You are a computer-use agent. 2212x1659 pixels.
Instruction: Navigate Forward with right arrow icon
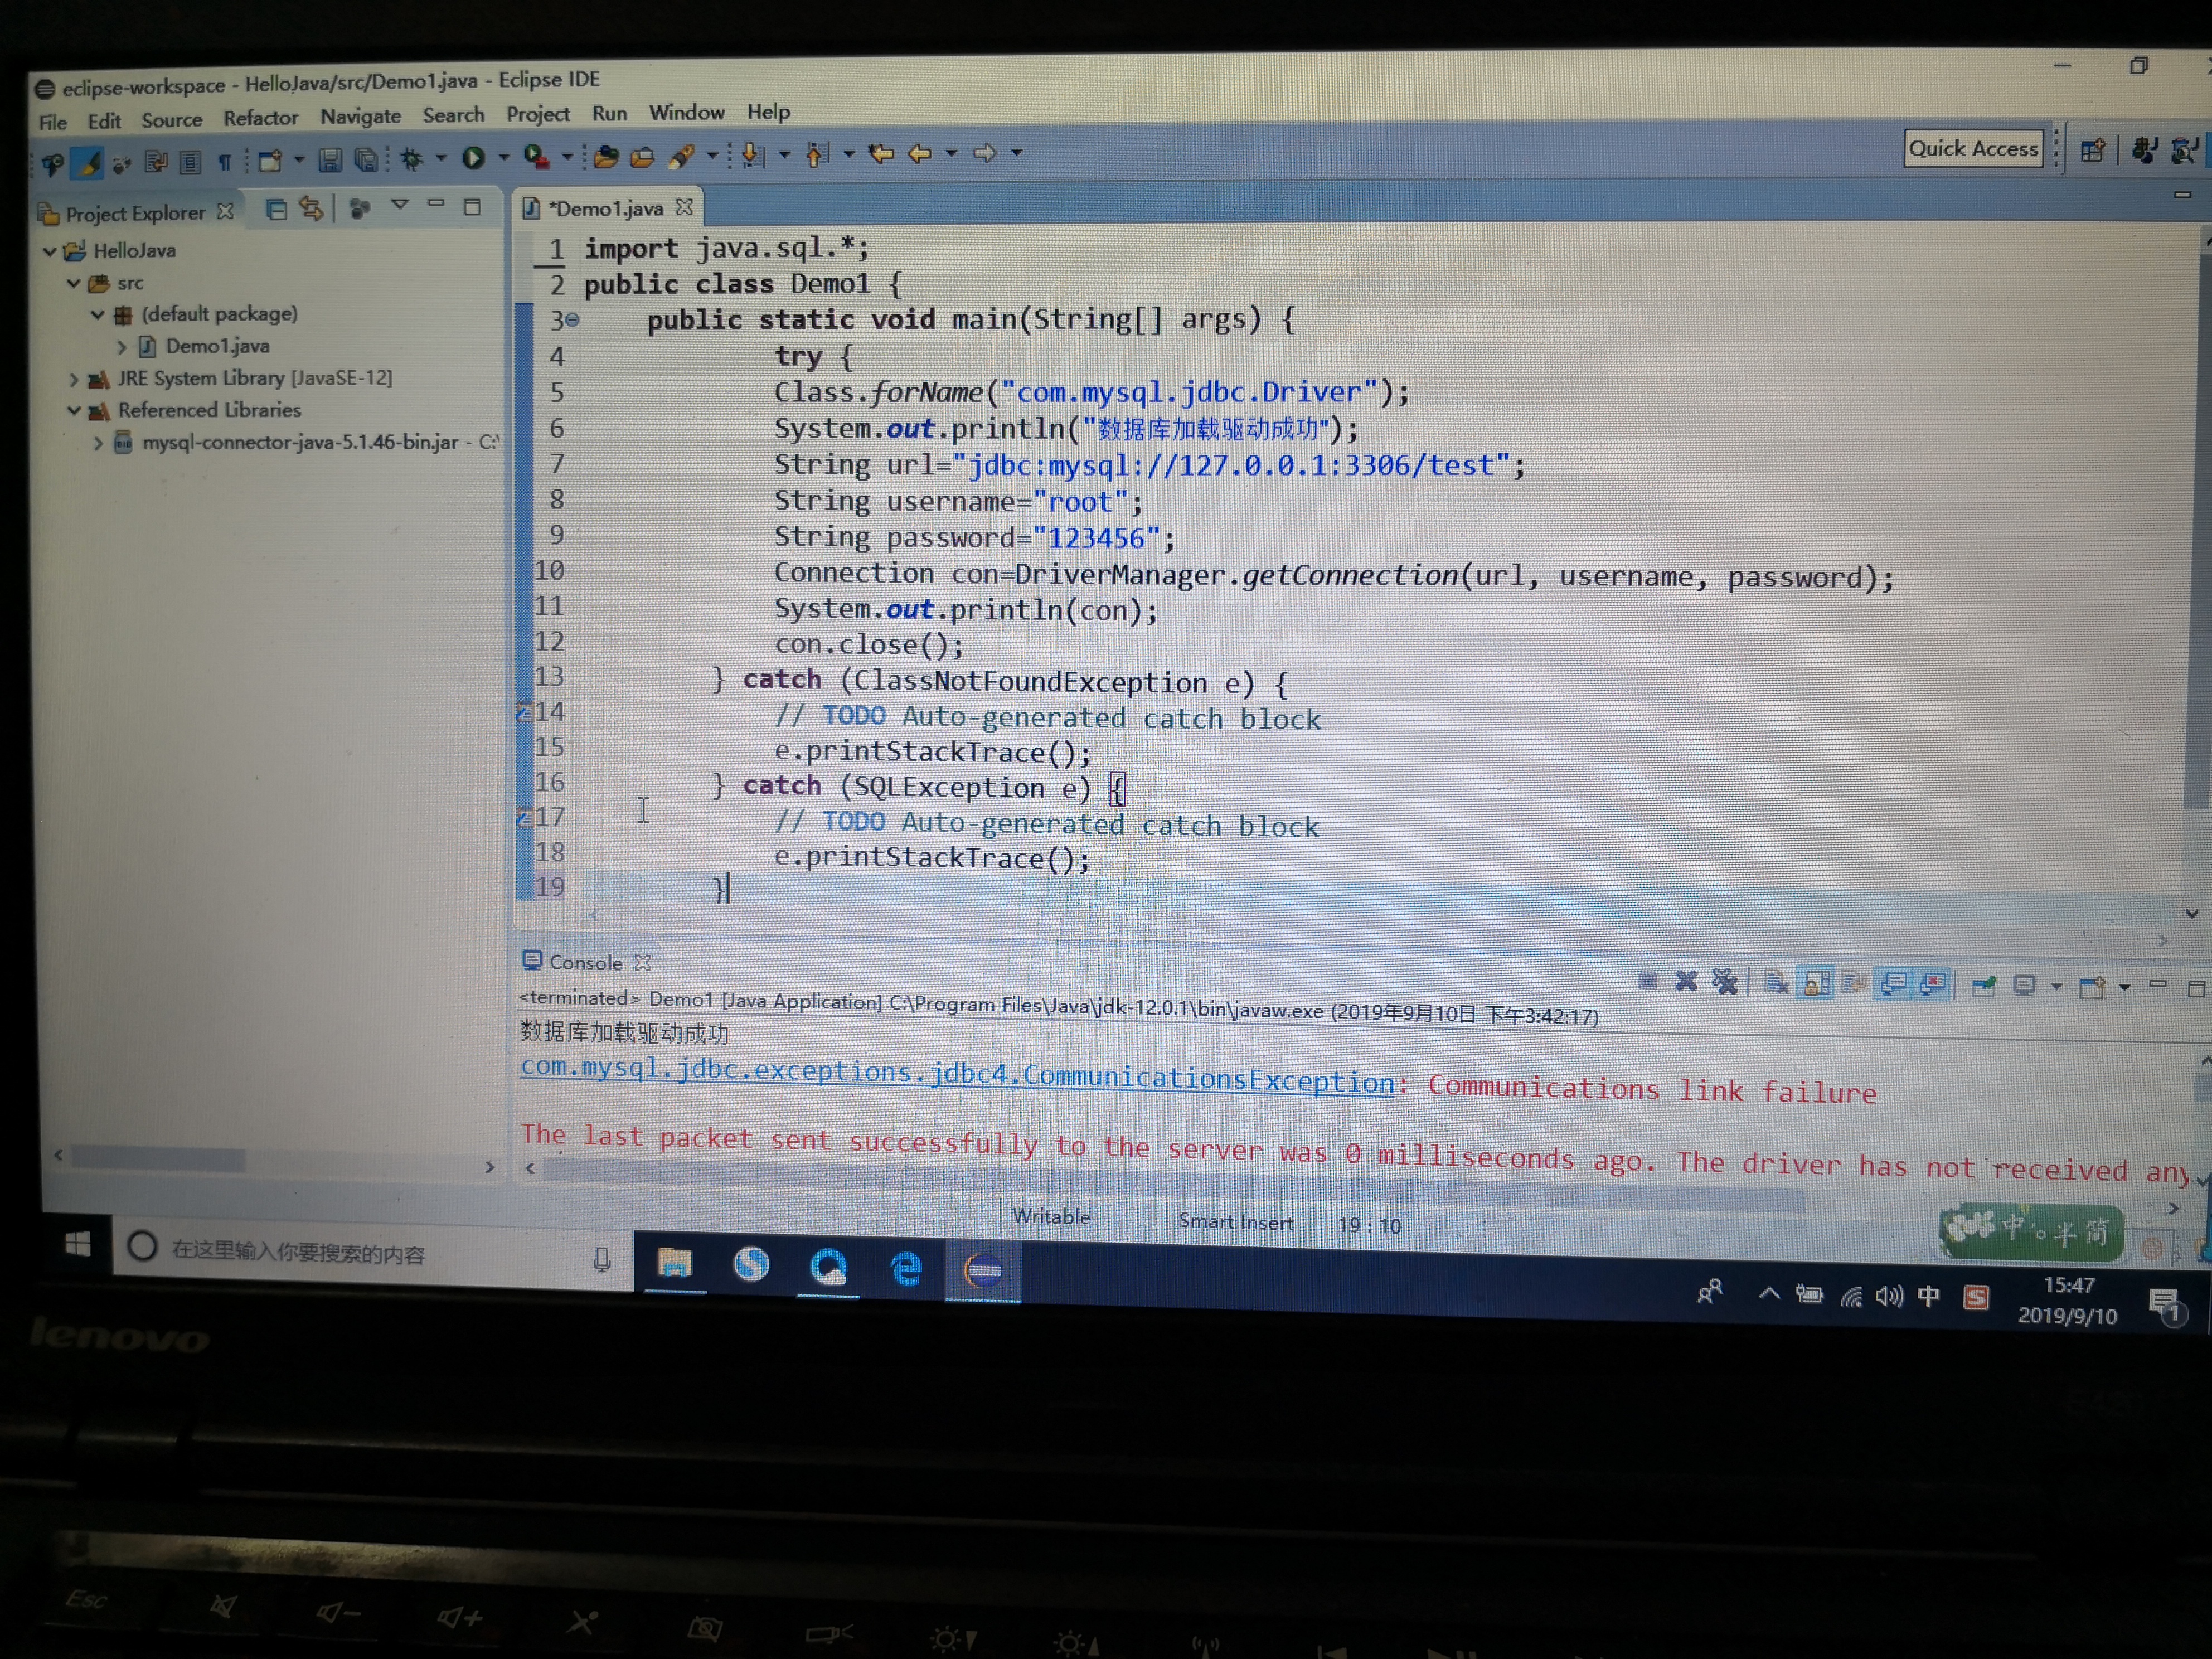pyautogui.click(x=984, y=153)
